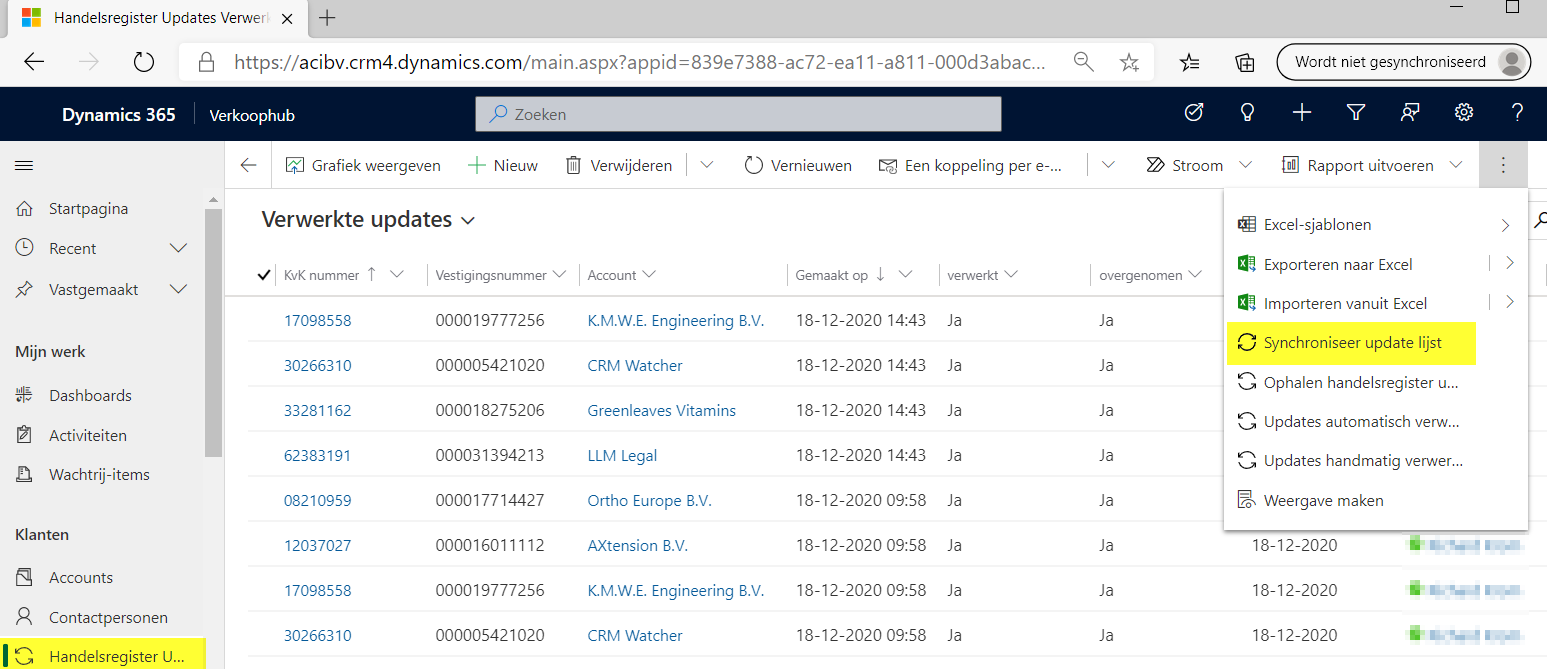Click the more commands ellipsis button
1547x669 pixels.
[1502, 165]
